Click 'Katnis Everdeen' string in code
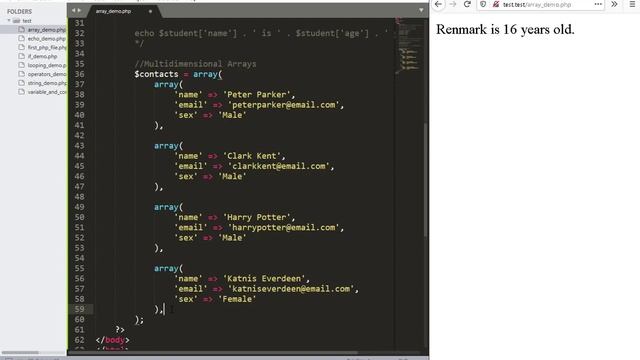The width and height of the screenshot is (640, 360). point(264,278)
